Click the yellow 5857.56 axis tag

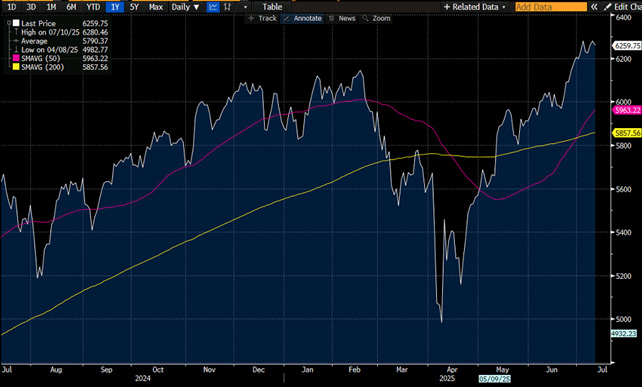(627, 133)
